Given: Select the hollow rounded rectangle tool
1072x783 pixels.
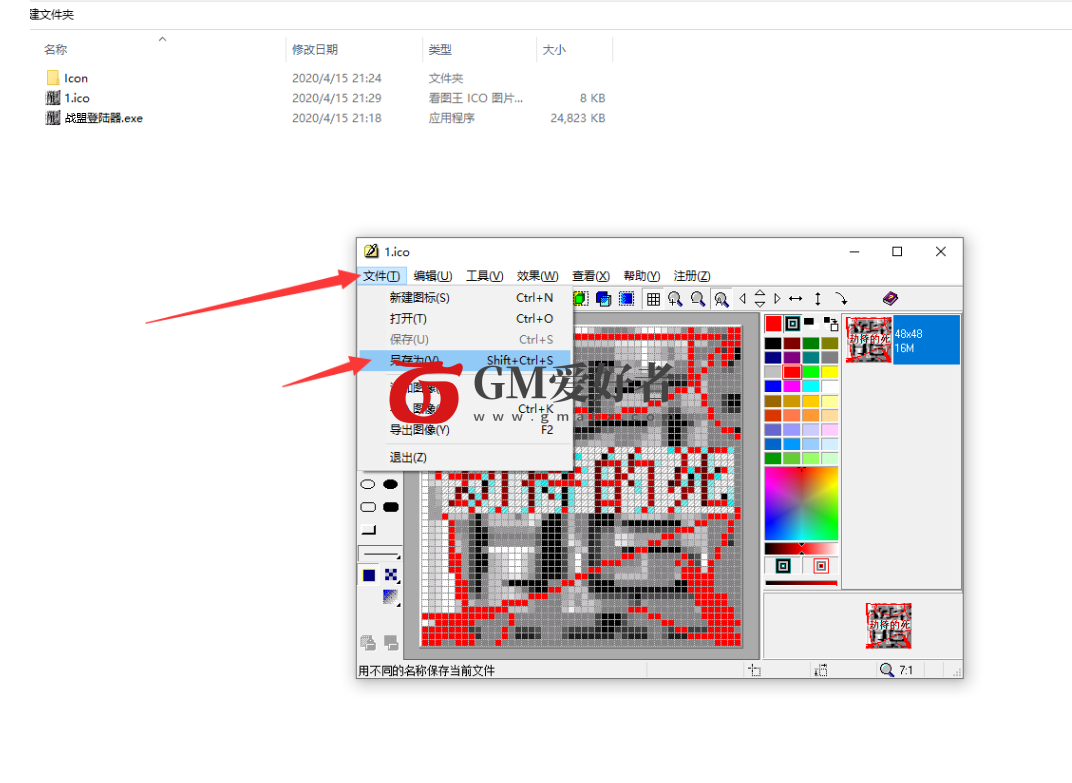Looking at the screenshot, I should (x=368, y=507).
